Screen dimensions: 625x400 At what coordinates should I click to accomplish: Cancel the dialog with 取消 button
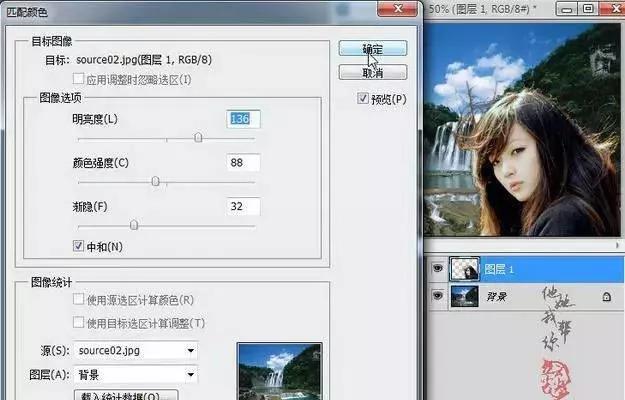(x=373, y=73)
